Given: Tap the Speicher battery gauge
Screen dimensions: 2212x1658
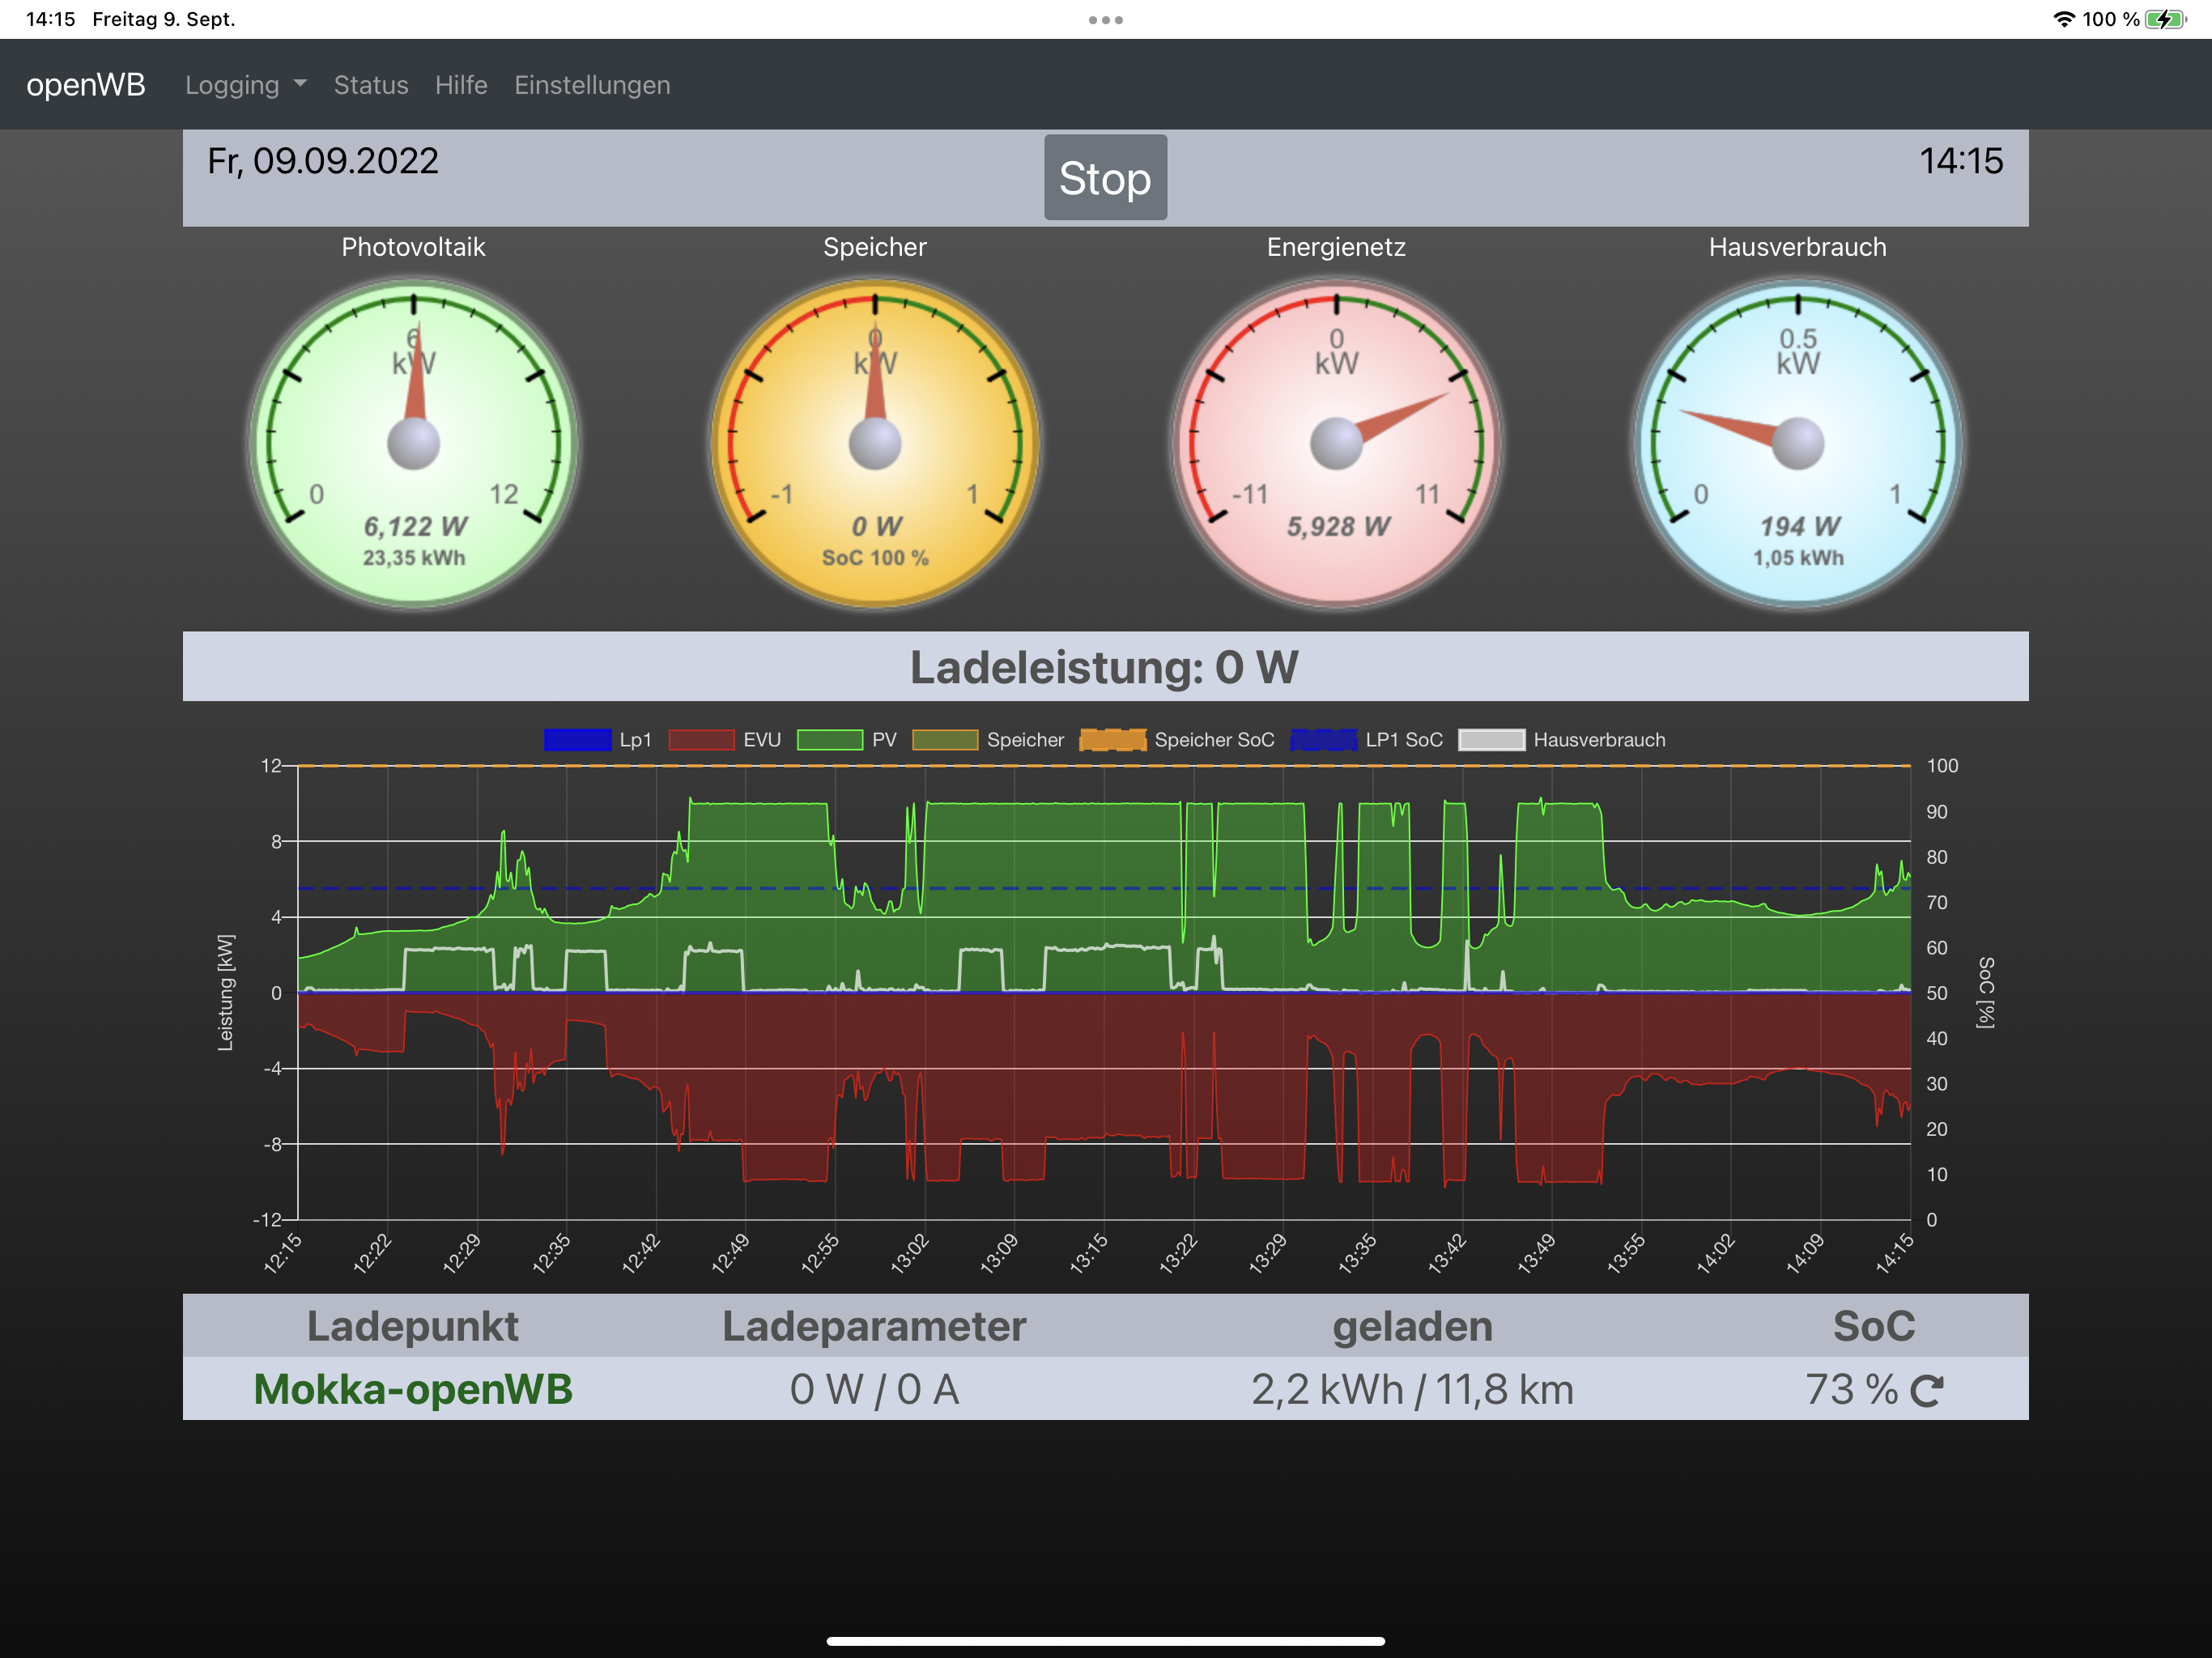Looking at the screenshot, I should point(875,443).
